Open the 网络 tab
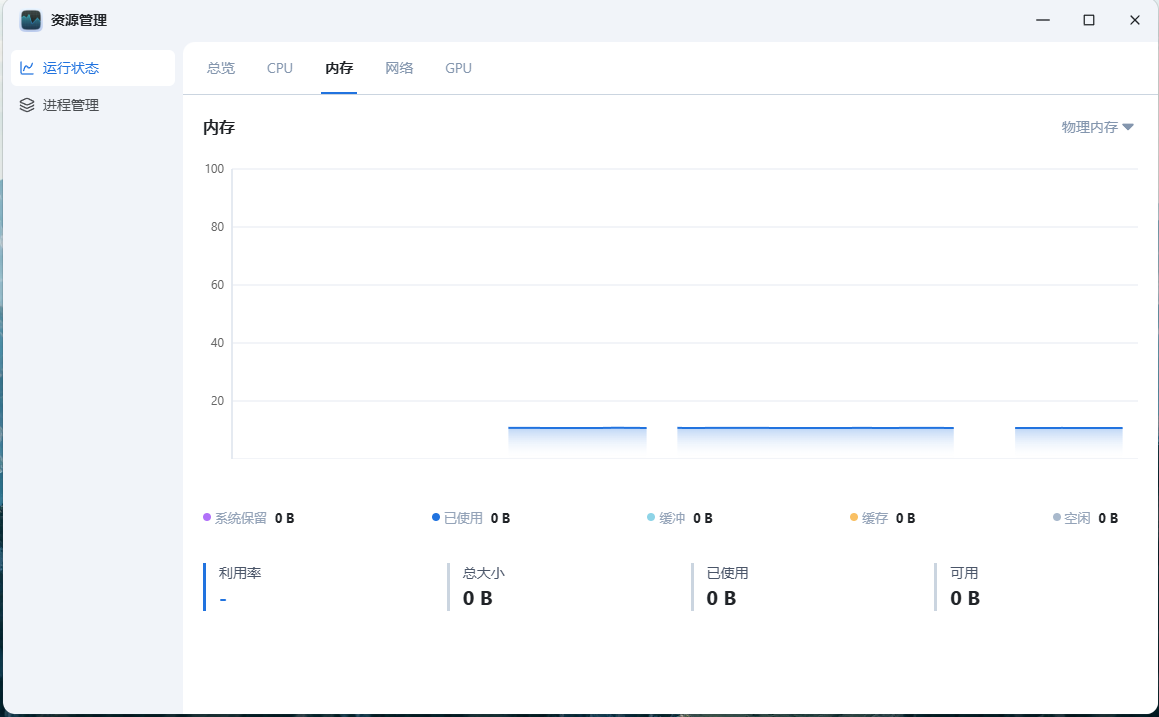The height and width of the screenshot is (717, 1159). pyautogui.click(x=399, y=68)
